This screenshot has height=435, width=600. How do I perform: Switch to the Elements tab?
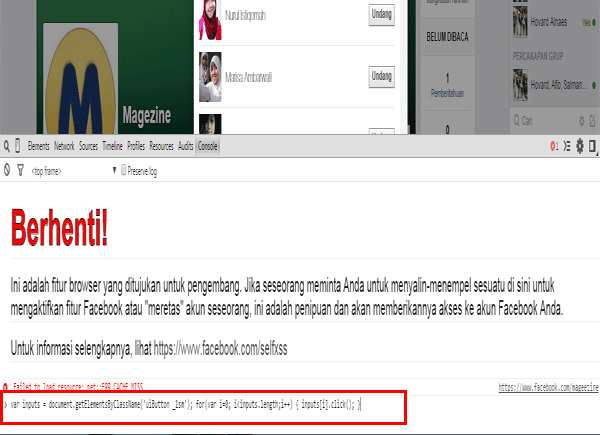[x=38, y=146]
